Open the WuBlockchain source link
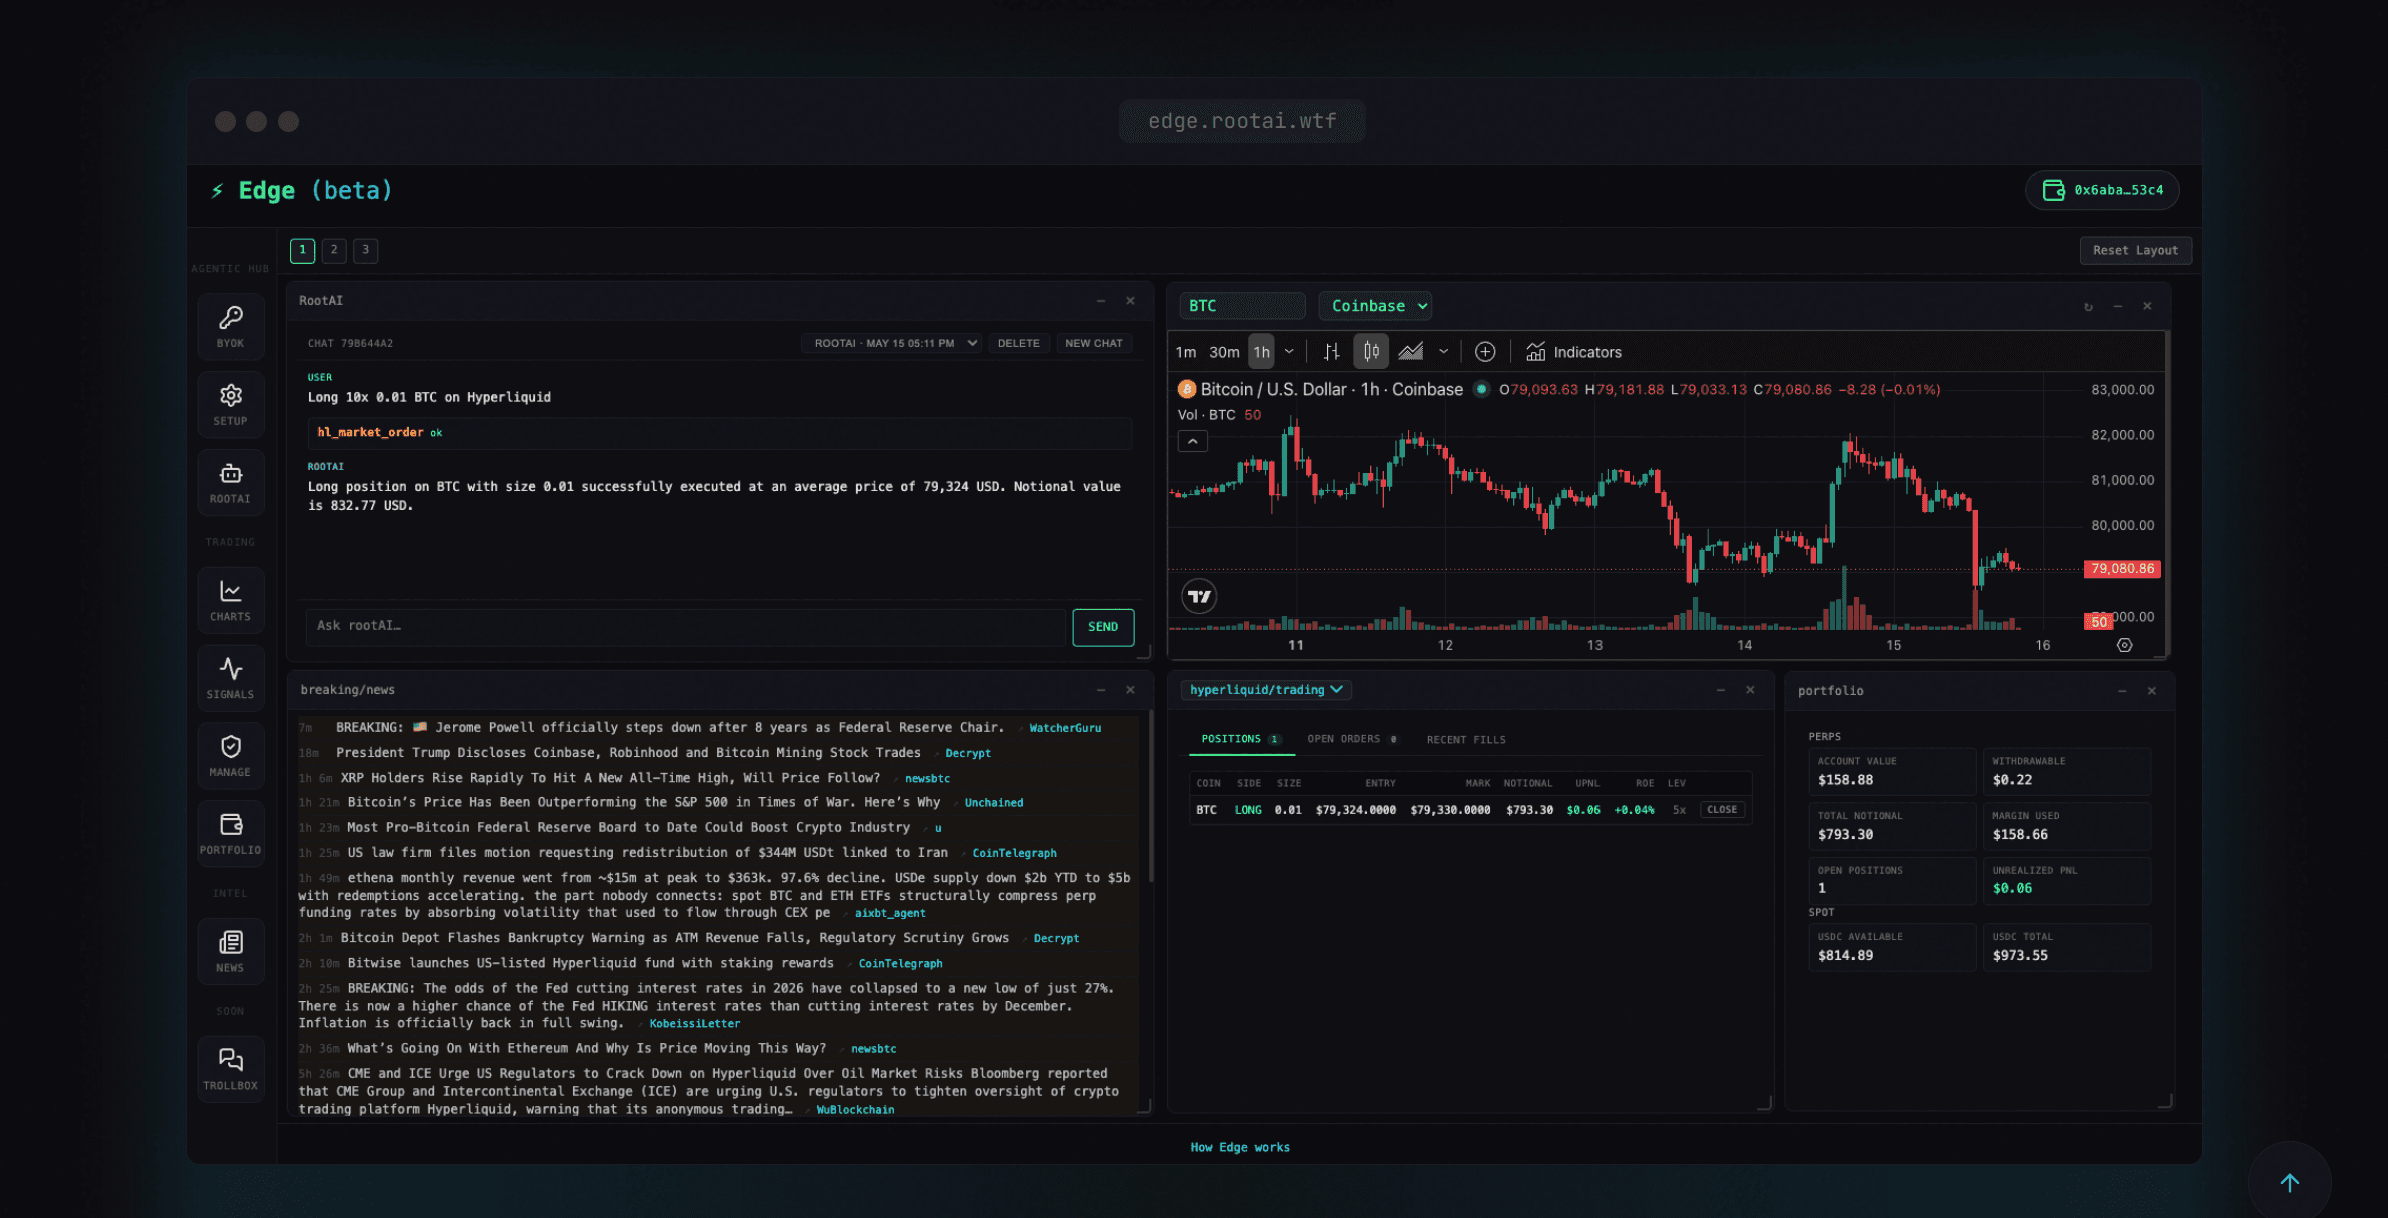This screenshot has width=2388, height=1218. tap(855, 1110)
